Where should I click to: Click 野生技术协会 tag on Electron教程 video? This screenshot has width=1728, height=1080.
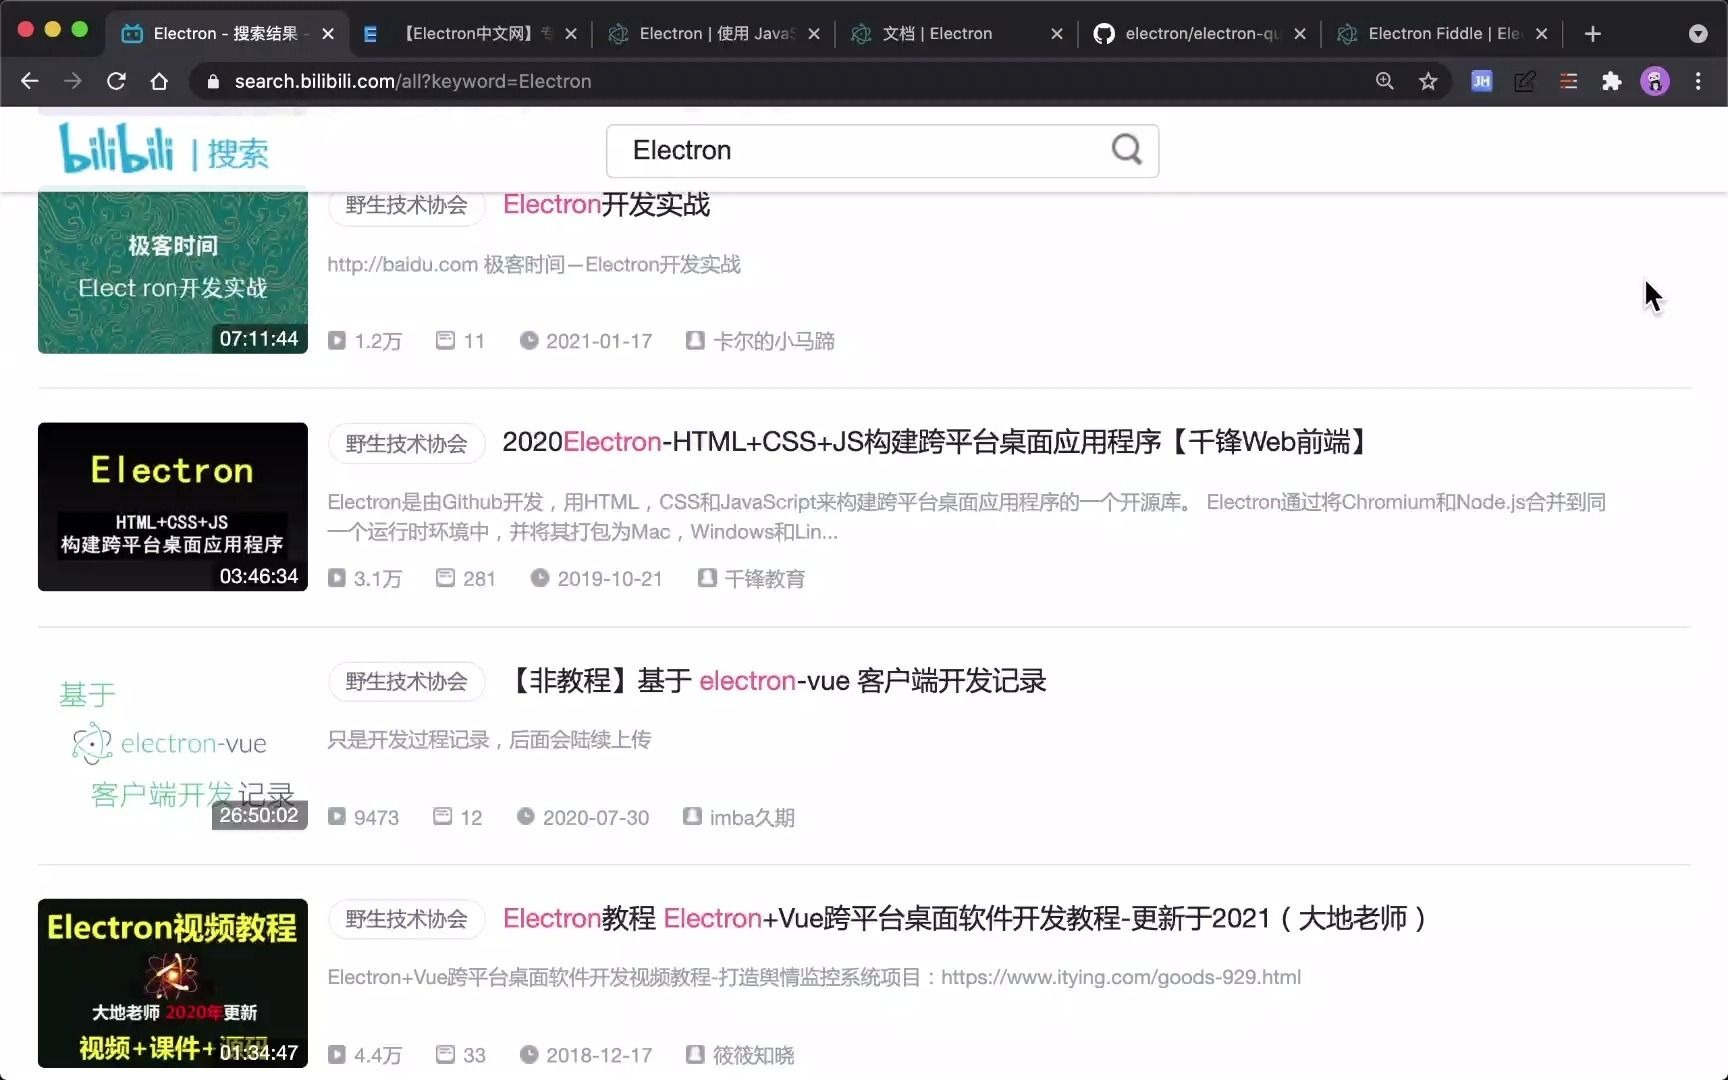406,919
